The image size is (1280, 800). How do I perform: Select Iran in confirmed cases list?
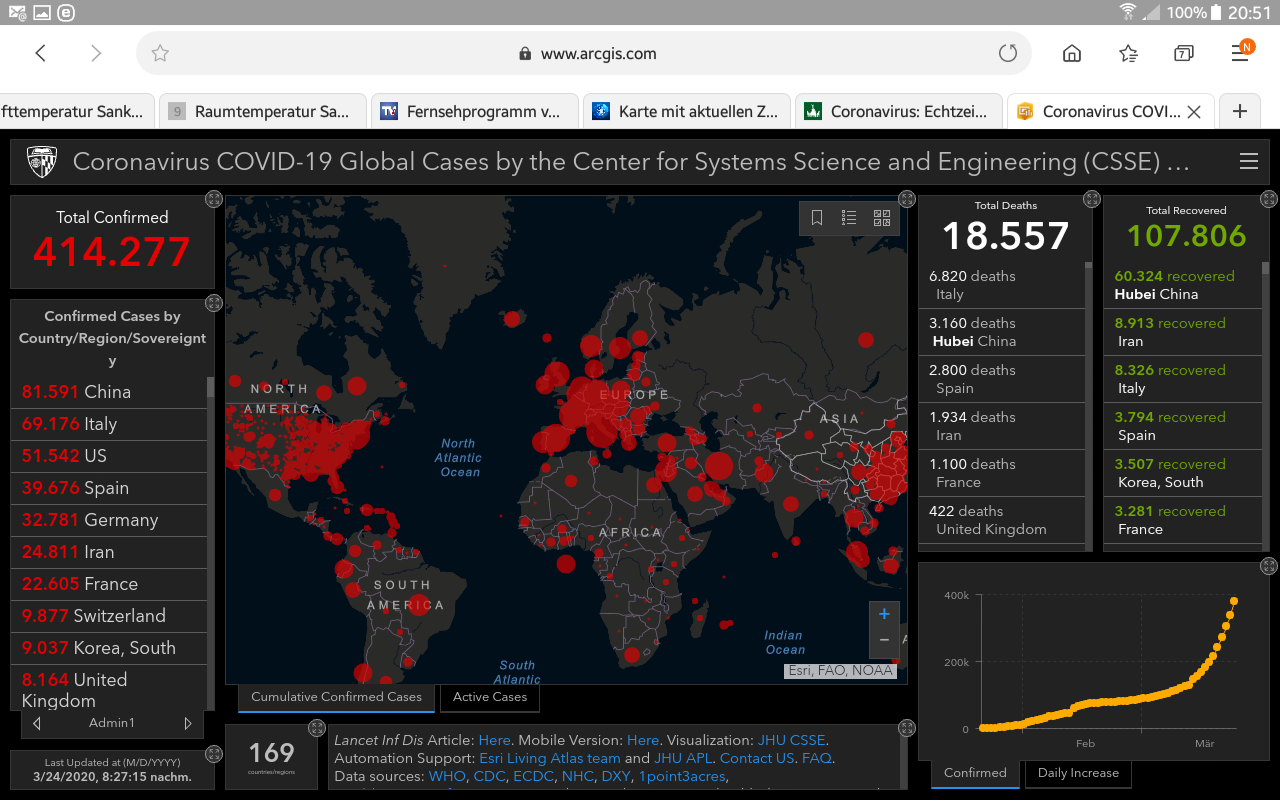pyautogui.click(x=109, y=552)
